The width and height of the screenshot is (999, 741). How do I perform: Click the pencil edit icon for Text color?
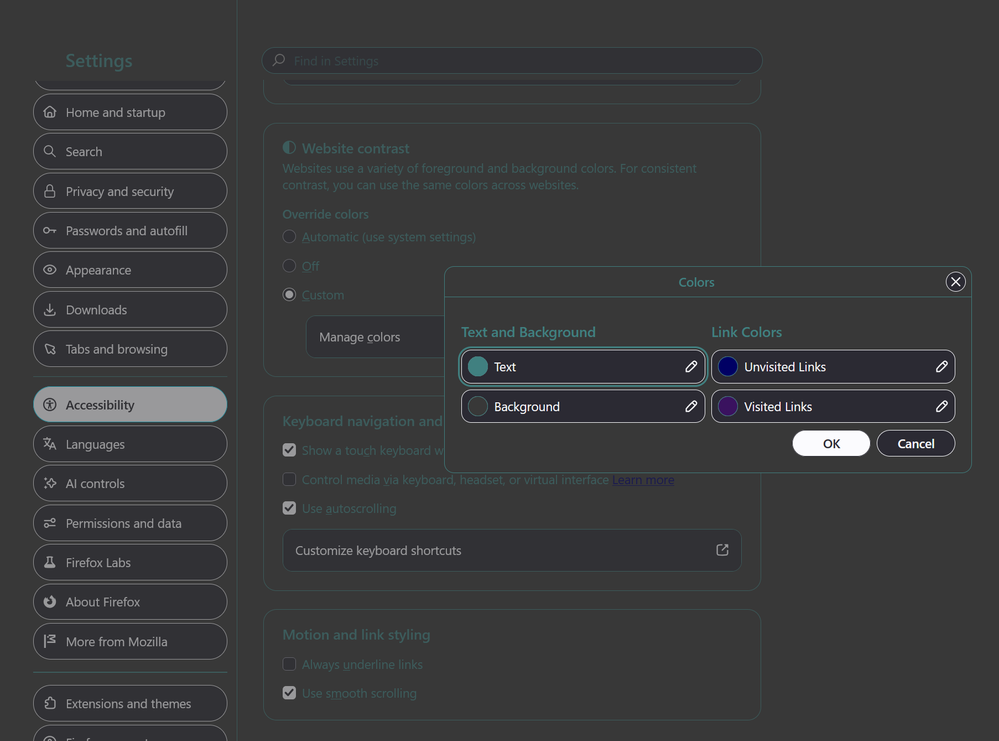(691, 366)
